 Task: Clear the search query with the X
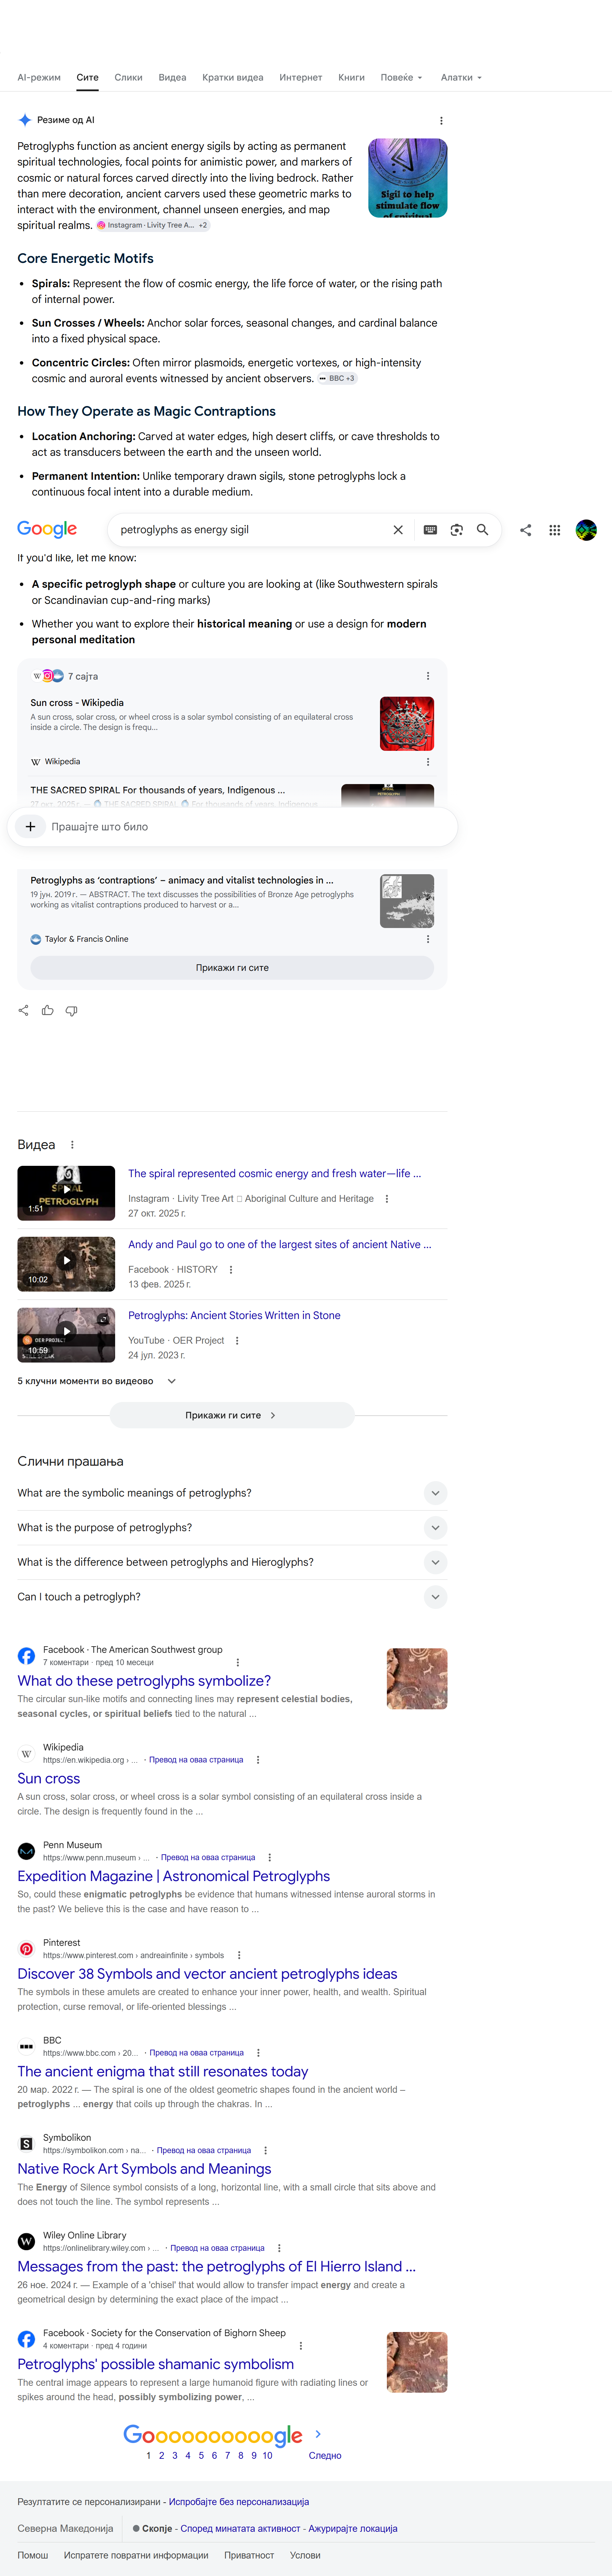[x=398, y=530]
